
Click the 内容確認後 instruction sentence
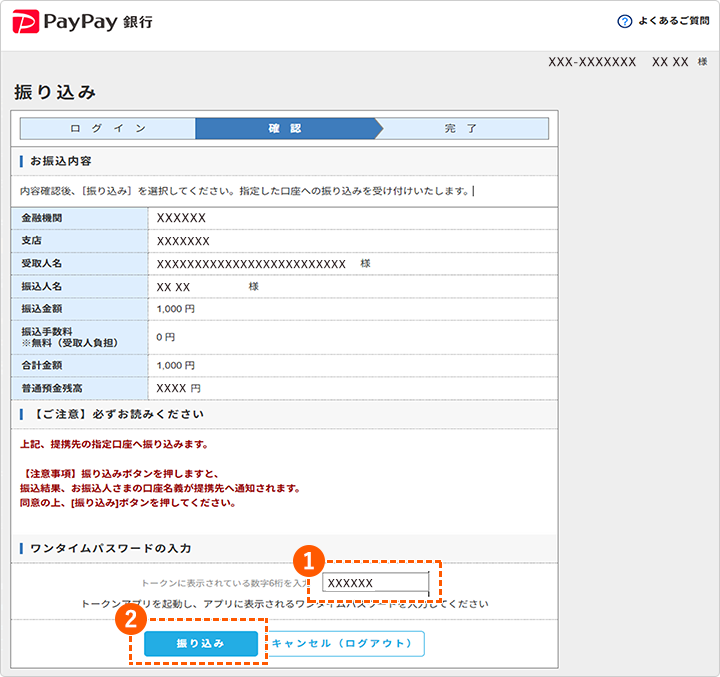(244, 191)
